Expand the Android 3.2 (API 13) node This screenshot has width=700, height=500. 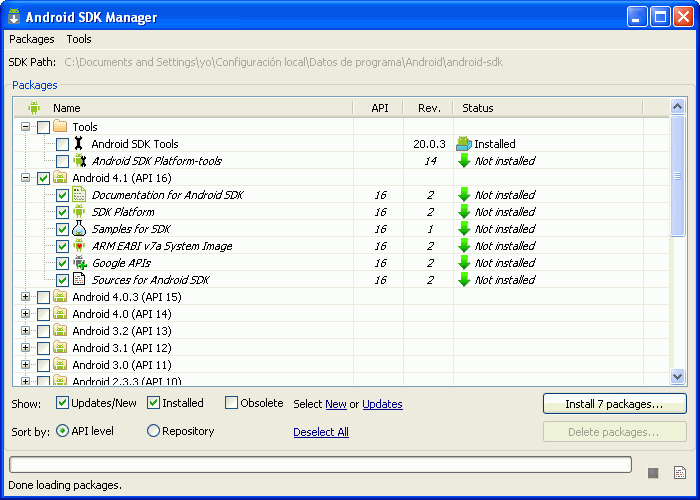25,330
